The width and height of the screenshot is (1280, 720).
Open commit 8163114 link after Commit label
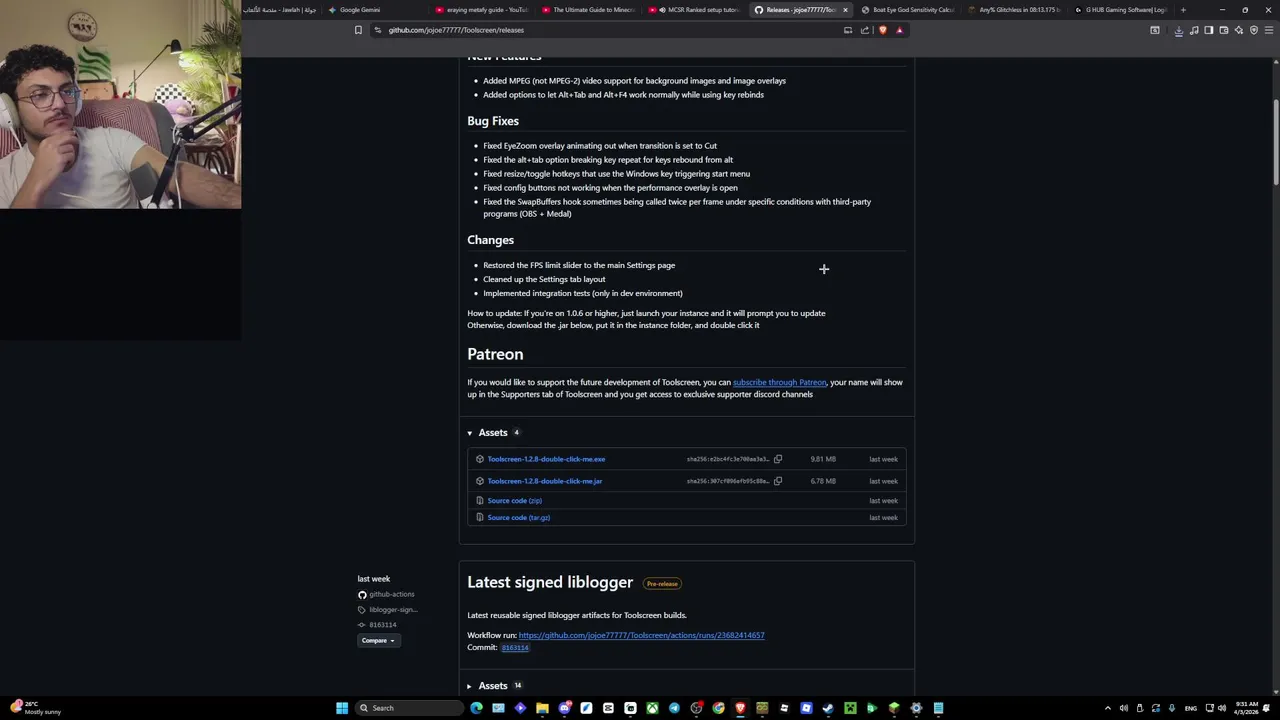click(515, 648)
